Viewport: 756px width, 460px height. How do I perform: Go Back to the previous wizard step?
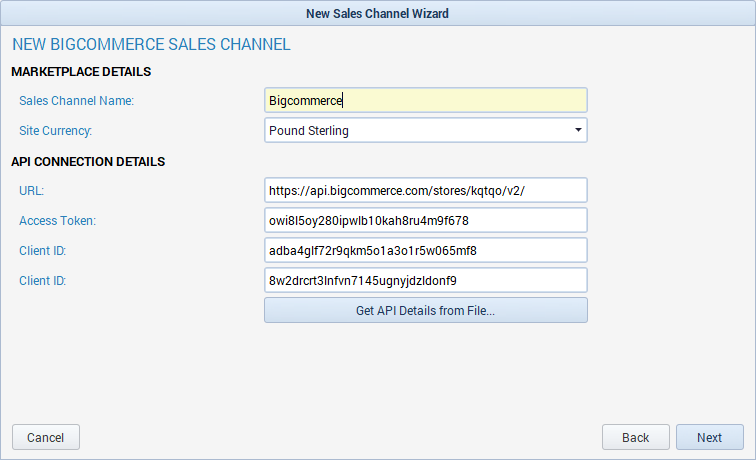pos(635,437)
